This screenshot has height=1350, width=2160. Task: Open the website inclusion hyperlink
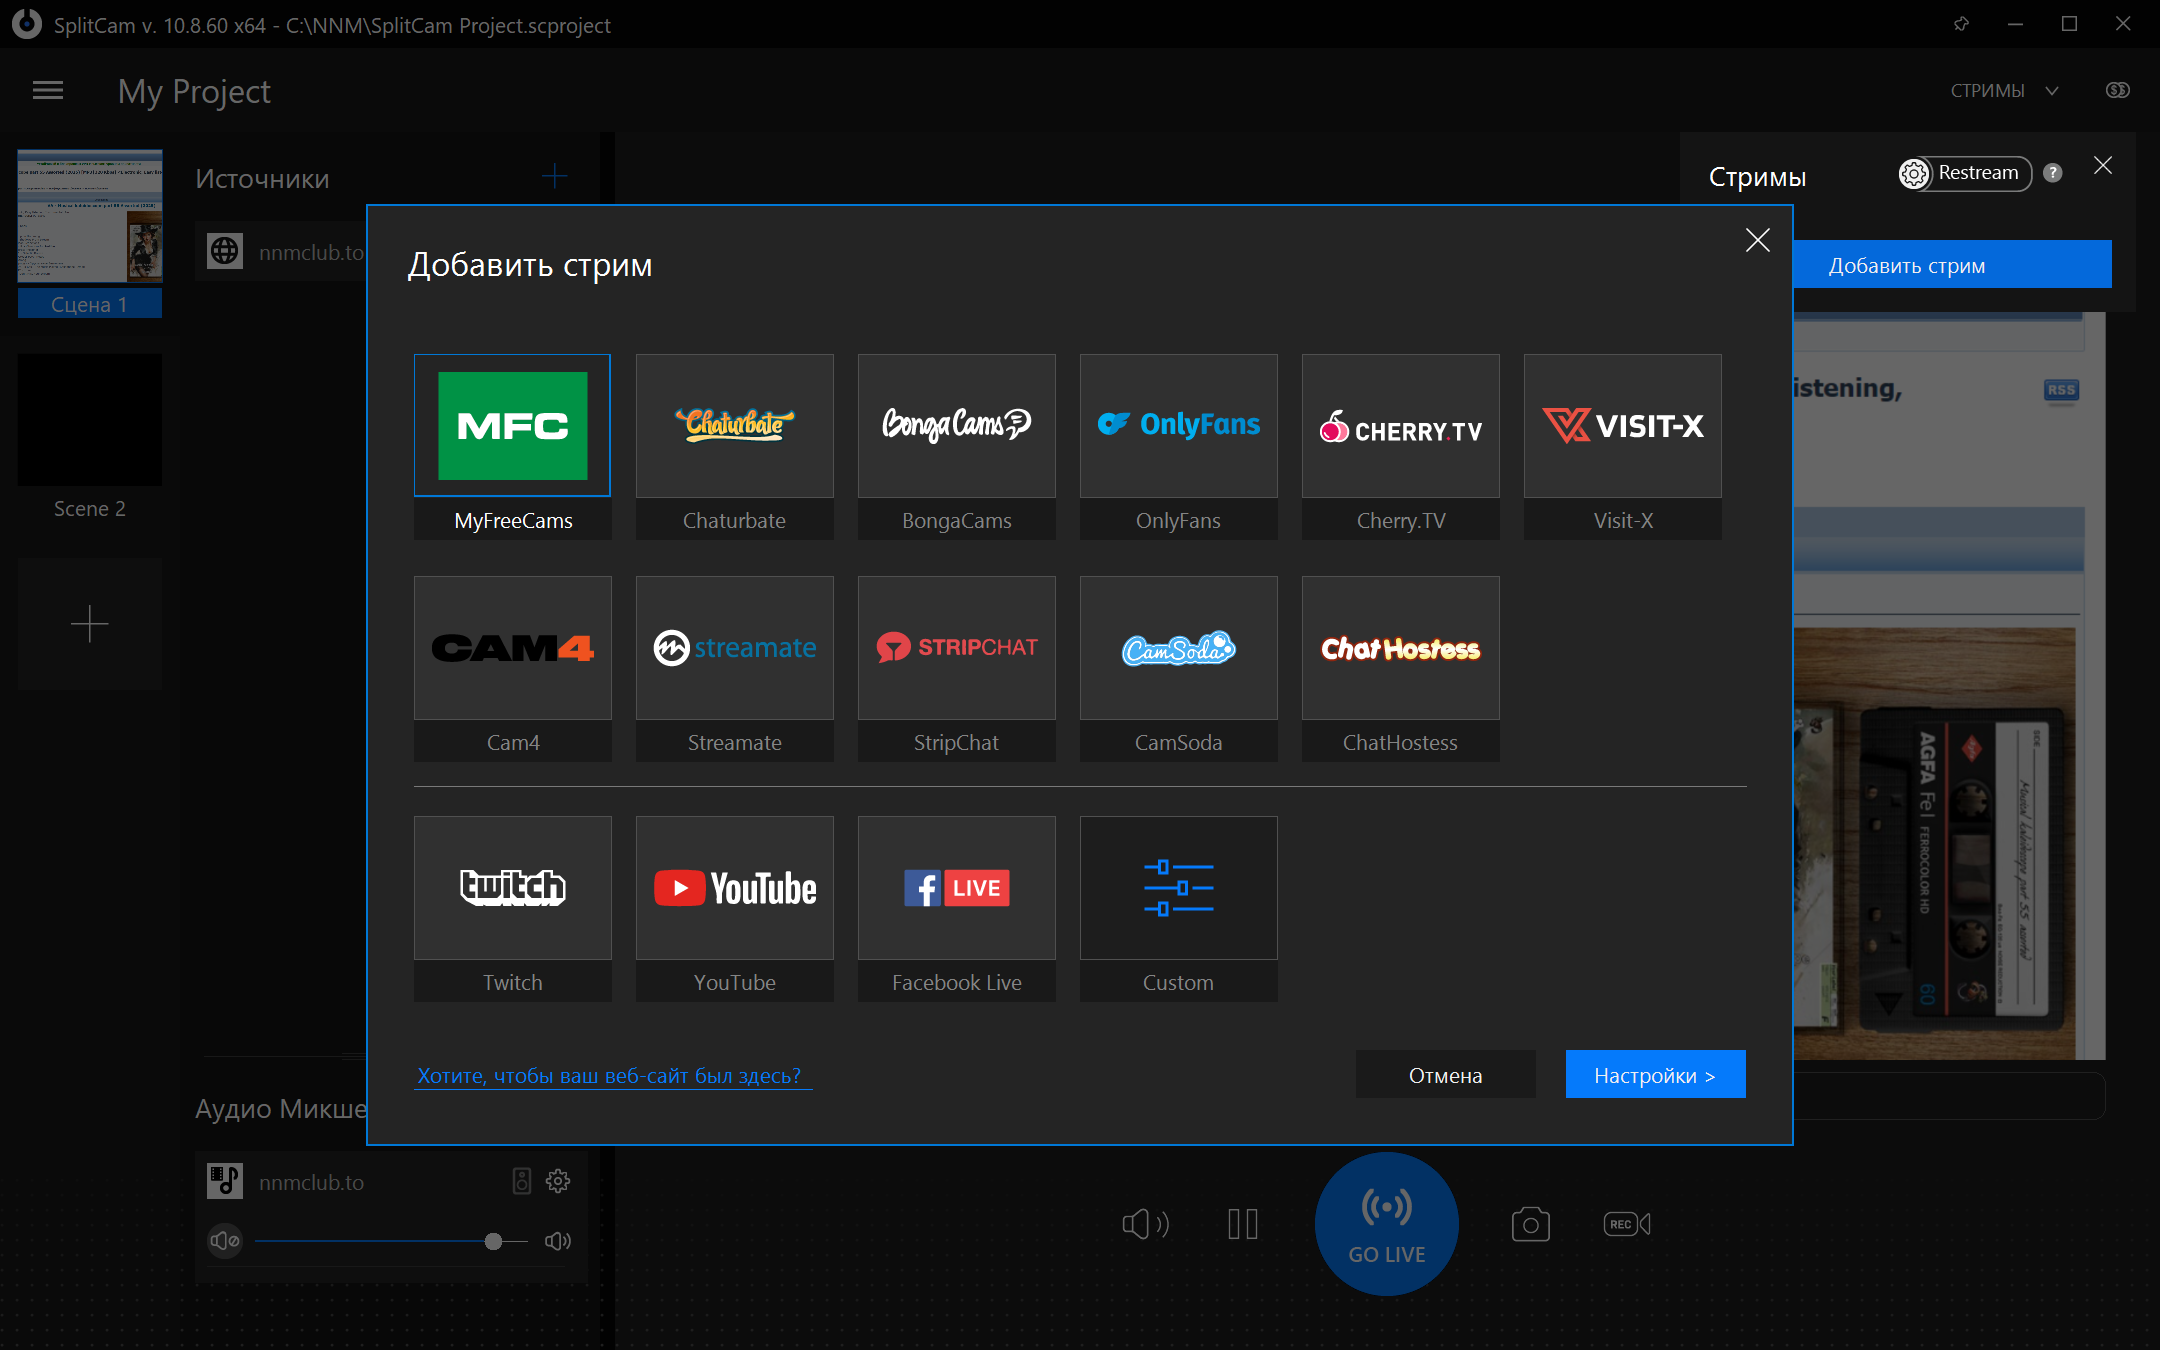(x=609, y=1076)
